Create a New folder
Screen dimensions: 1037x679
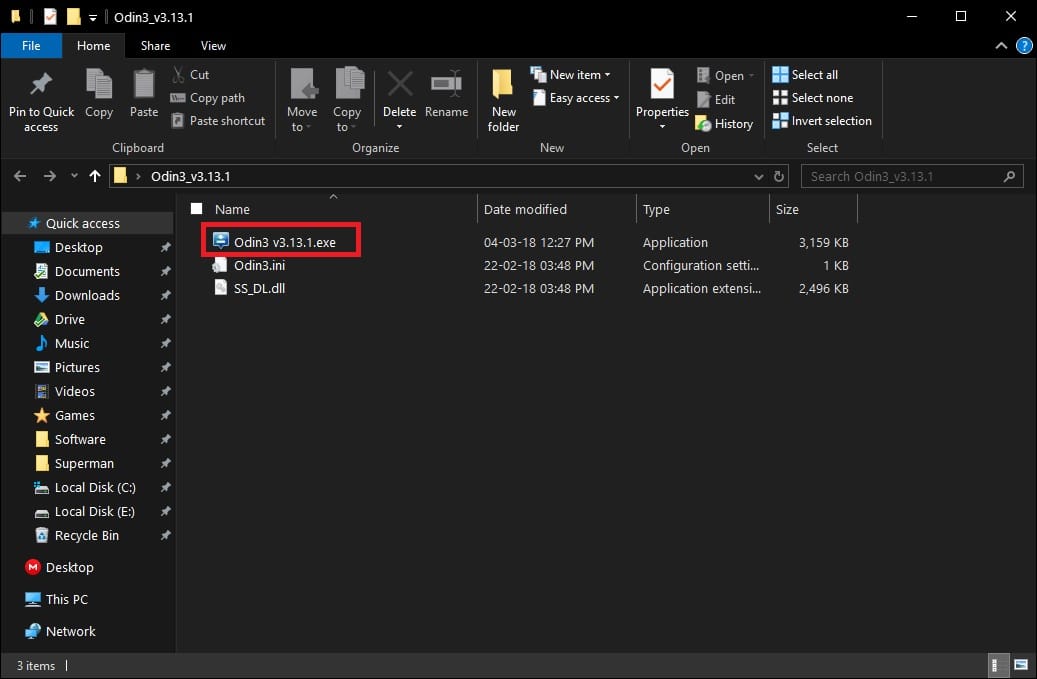coord(503,100)
